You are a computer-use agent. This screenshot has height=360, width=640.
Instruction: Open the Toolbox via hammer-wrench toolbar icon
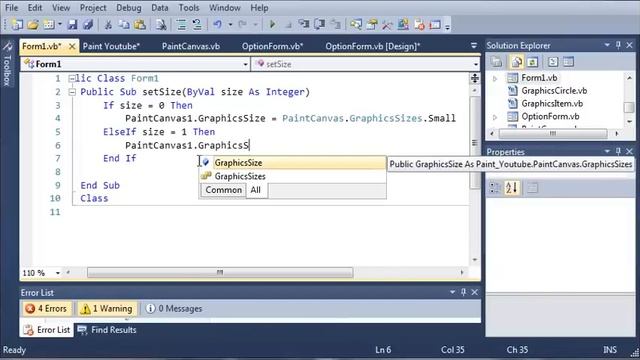(387, 24)
